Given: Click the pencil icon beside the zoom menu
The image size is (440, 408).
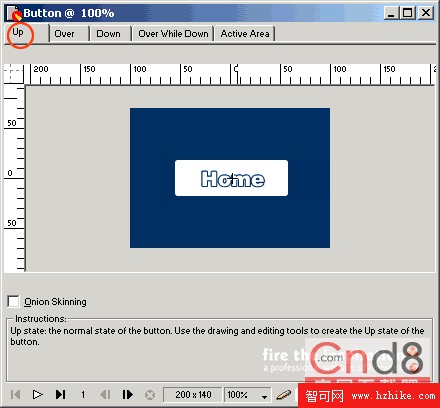Looking at the screenshot, I should tap(284, 395).
